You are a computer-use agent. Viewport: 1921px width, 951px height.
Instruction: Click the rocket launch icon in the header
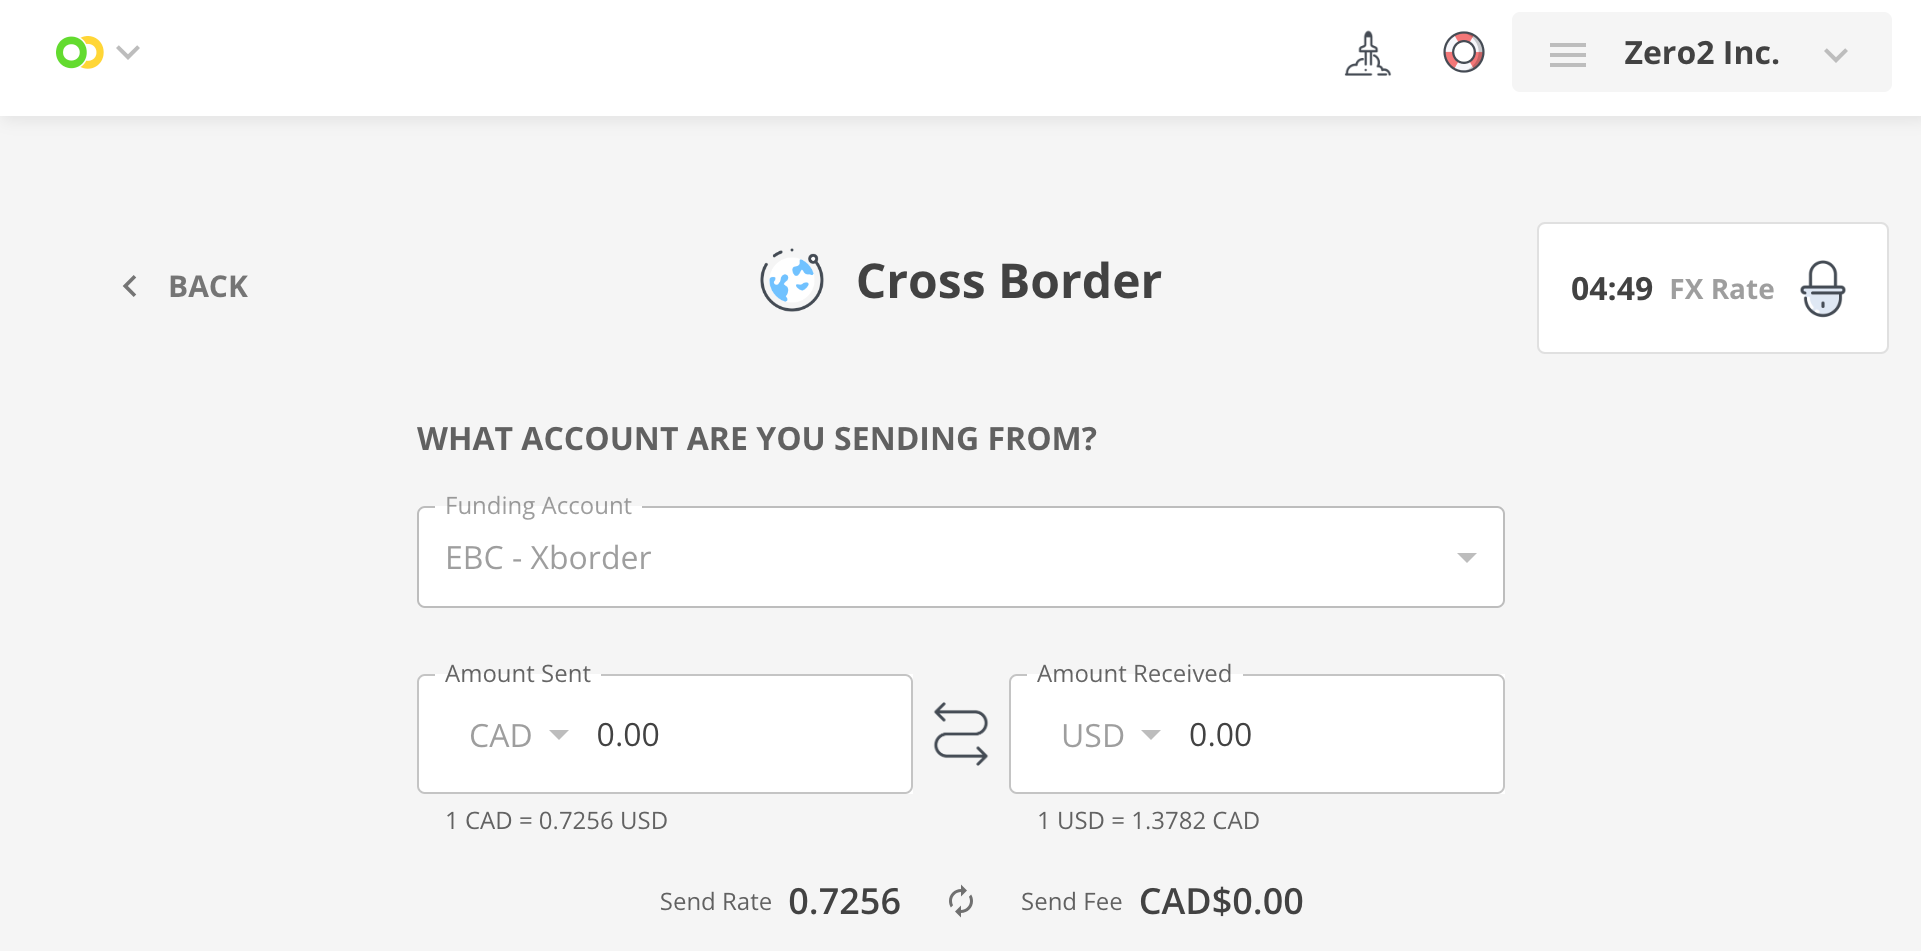(1367, 52)
